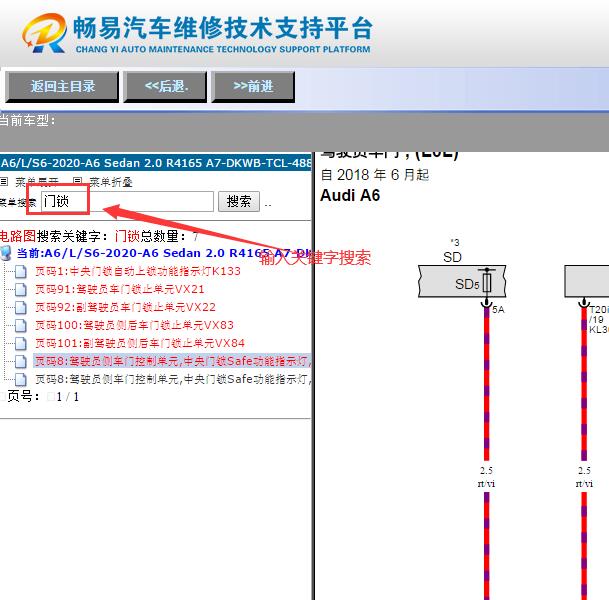This screenshot has width=609, height=600.
Task: Click the 返回主目录 button
Action: 62,87
